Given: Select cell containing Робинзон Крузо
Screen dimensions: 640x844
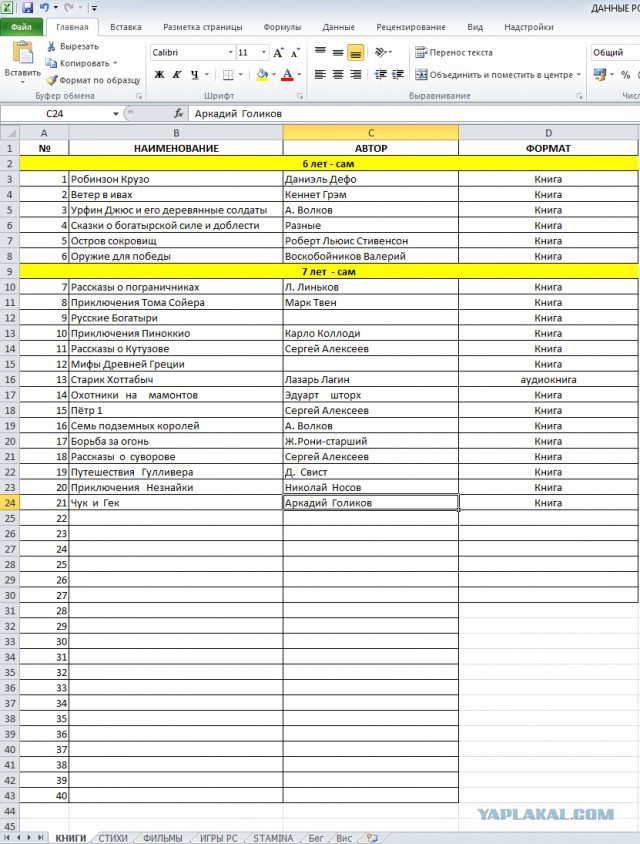Looking at the screenshot, I should pos(176,179).
